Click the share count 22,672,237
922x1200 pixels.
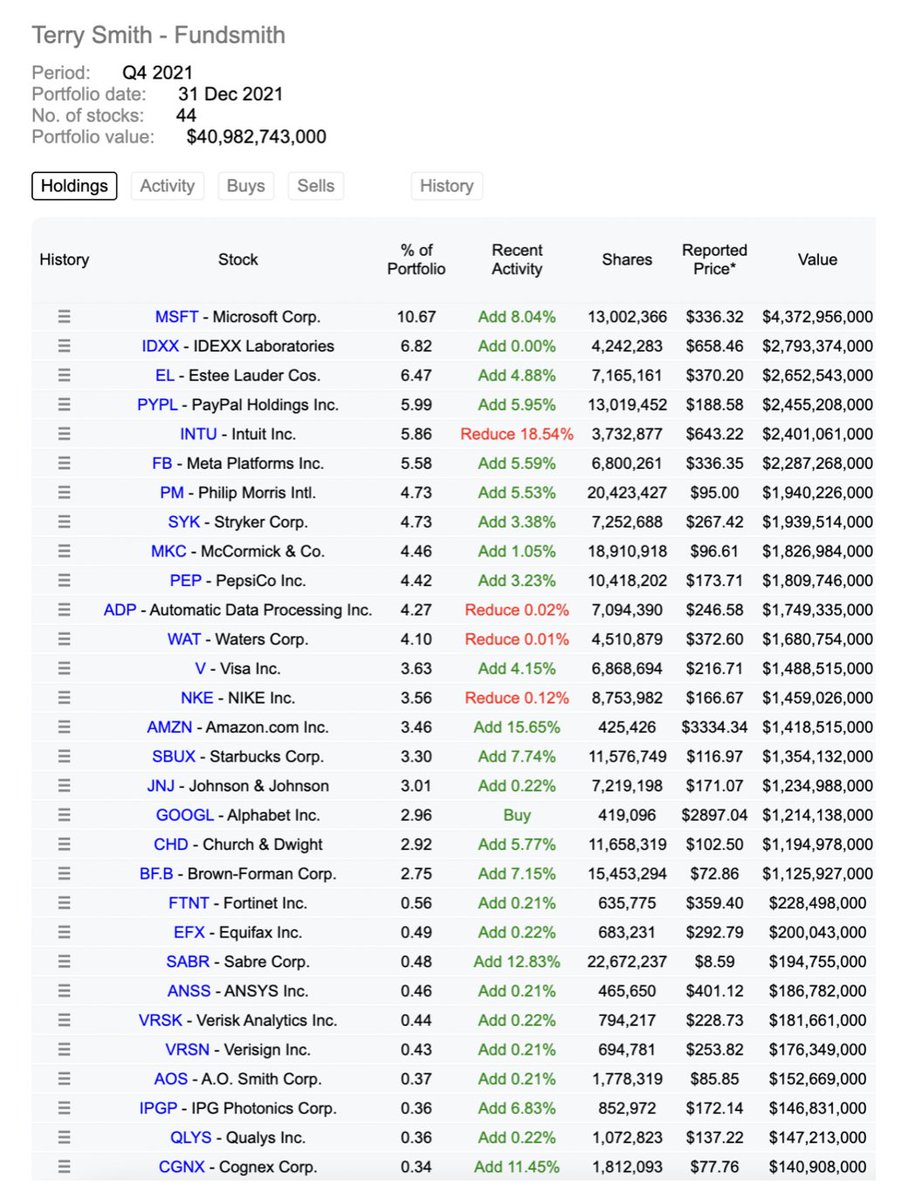[627, 962]
